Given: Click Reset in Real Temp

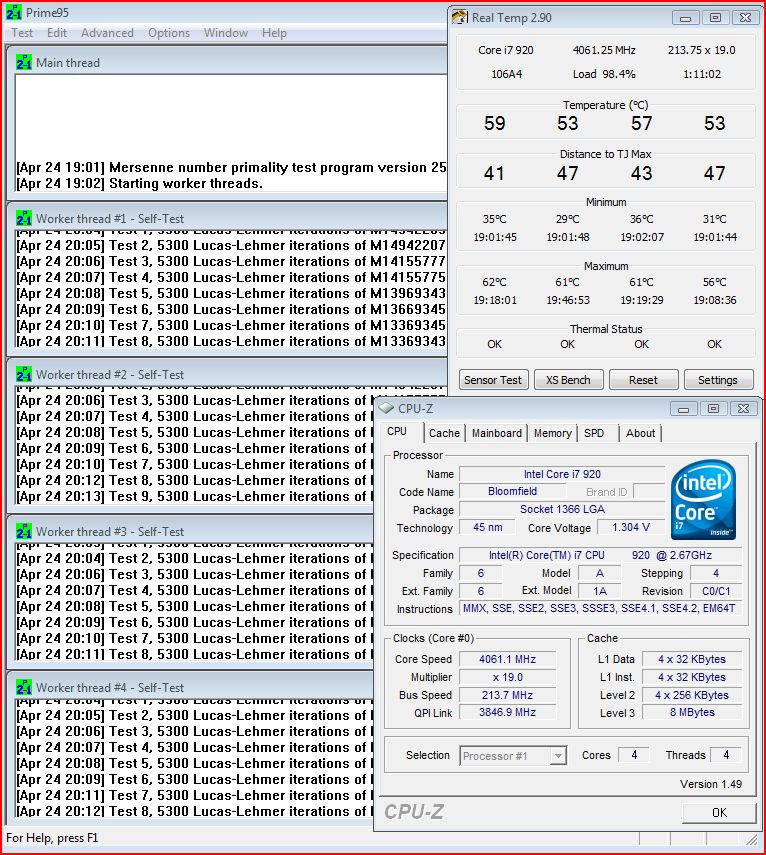Looking at the screenshot, I should coord(644,380).
